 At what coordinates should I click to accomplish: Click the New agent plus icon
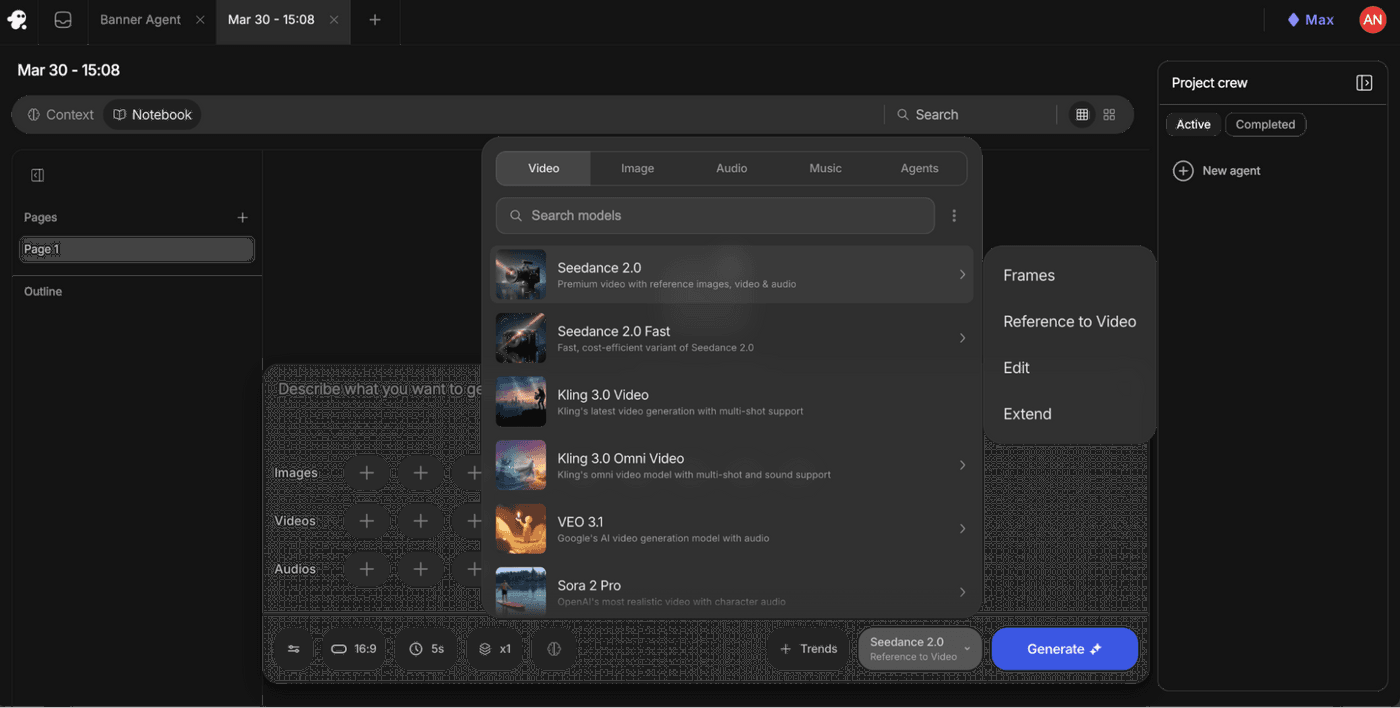pyautogui.click(x=1183, y=171)
